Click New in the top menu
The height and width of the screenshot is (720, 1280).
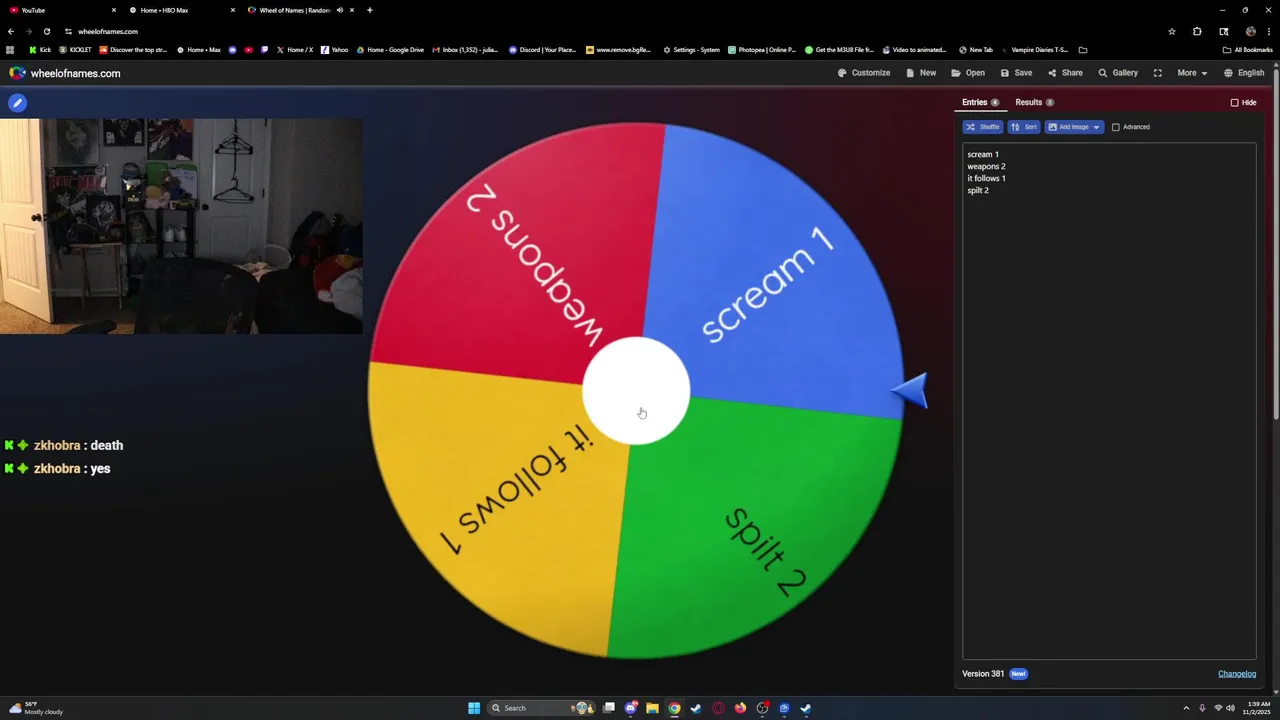tap(921, 73)
